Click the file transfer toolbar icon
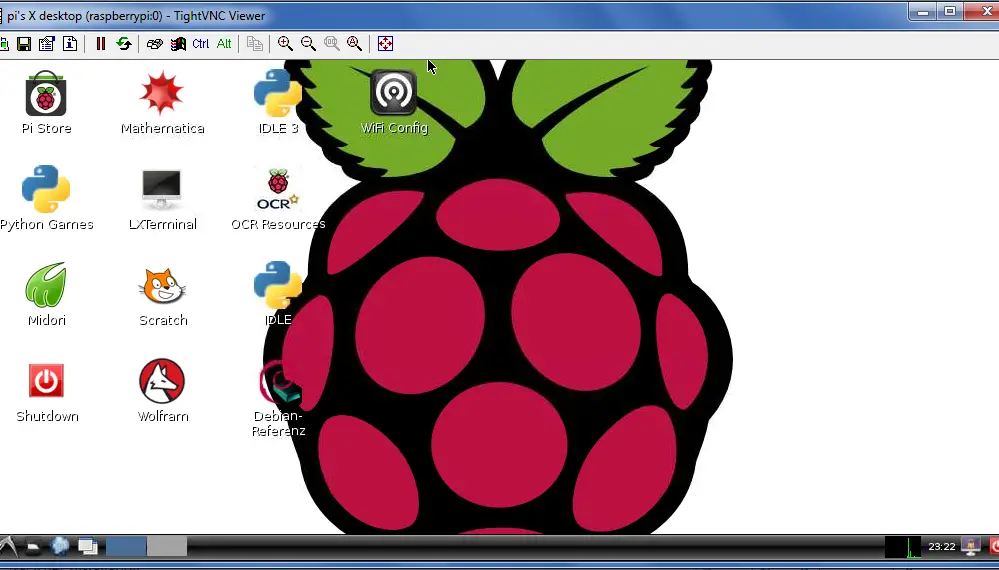This screenshot has height=570, width=999. [254, 43]
